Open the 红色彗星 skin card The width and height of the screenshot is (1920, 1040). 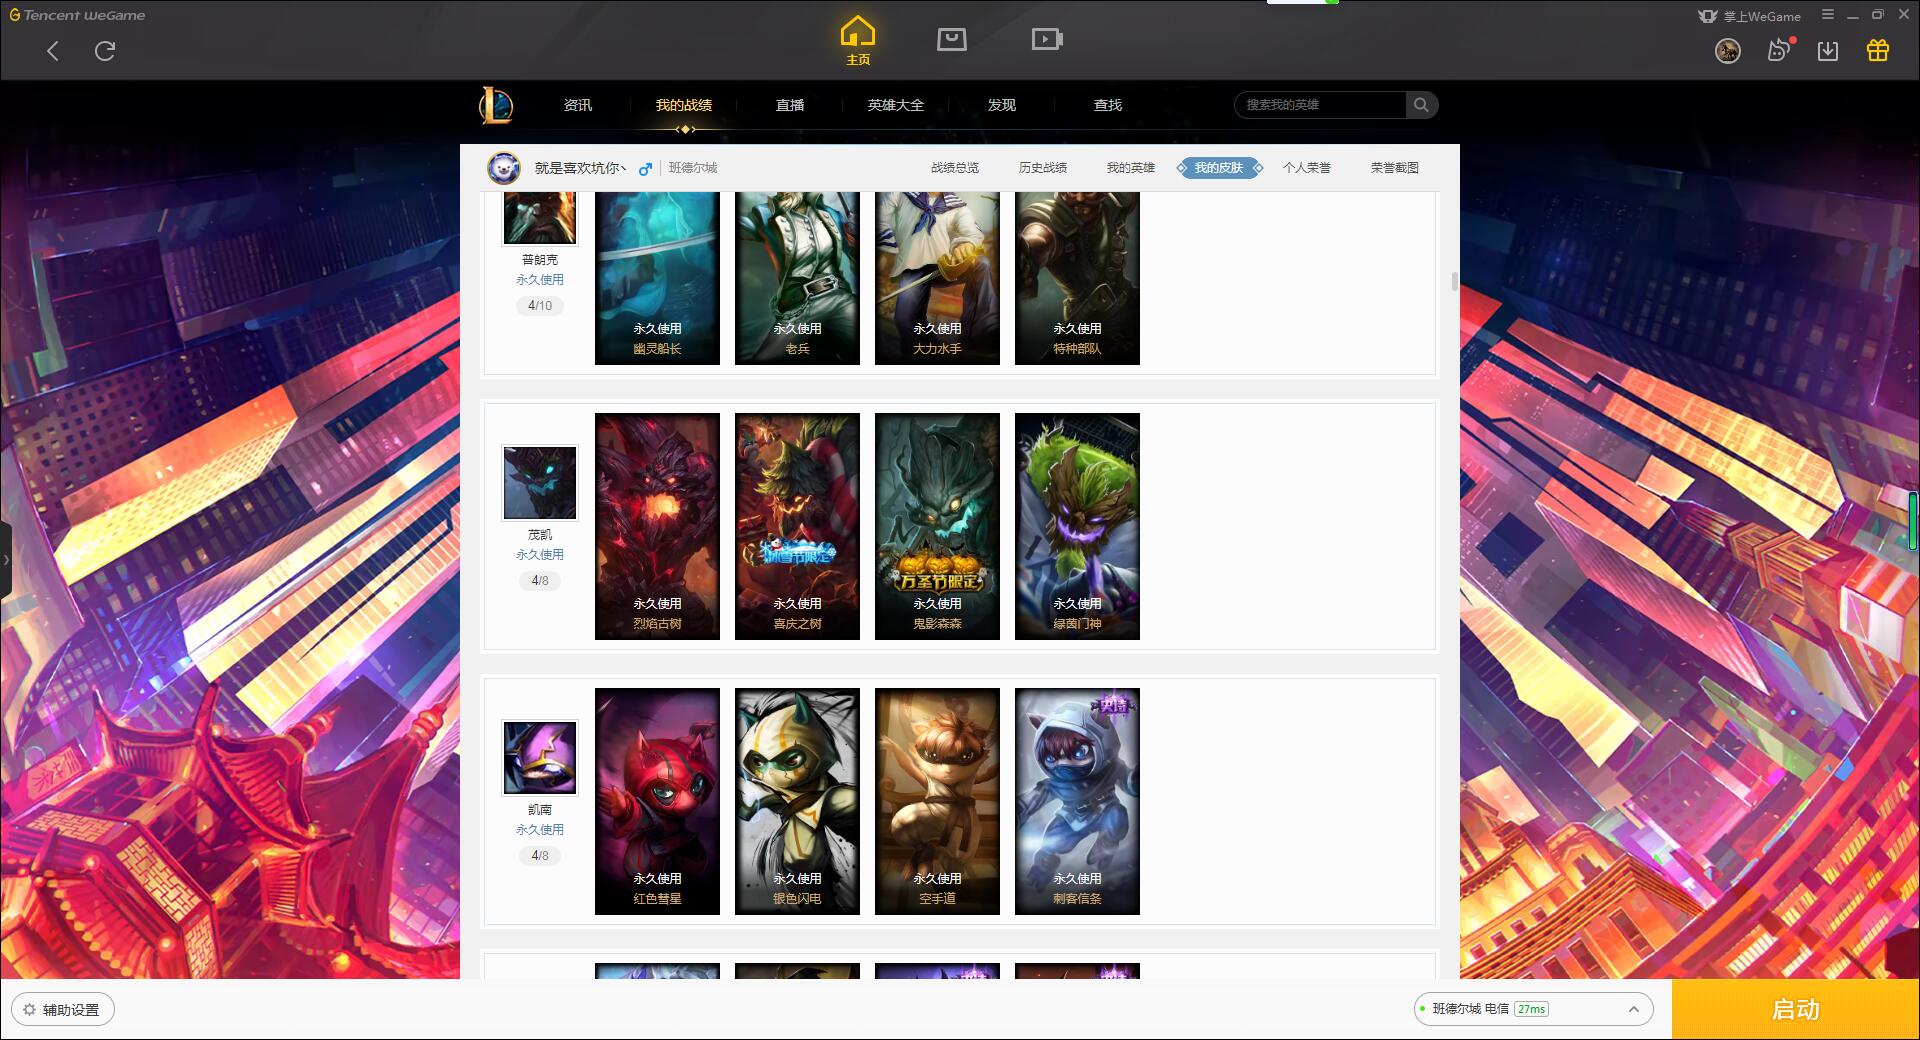click(657, 801)
